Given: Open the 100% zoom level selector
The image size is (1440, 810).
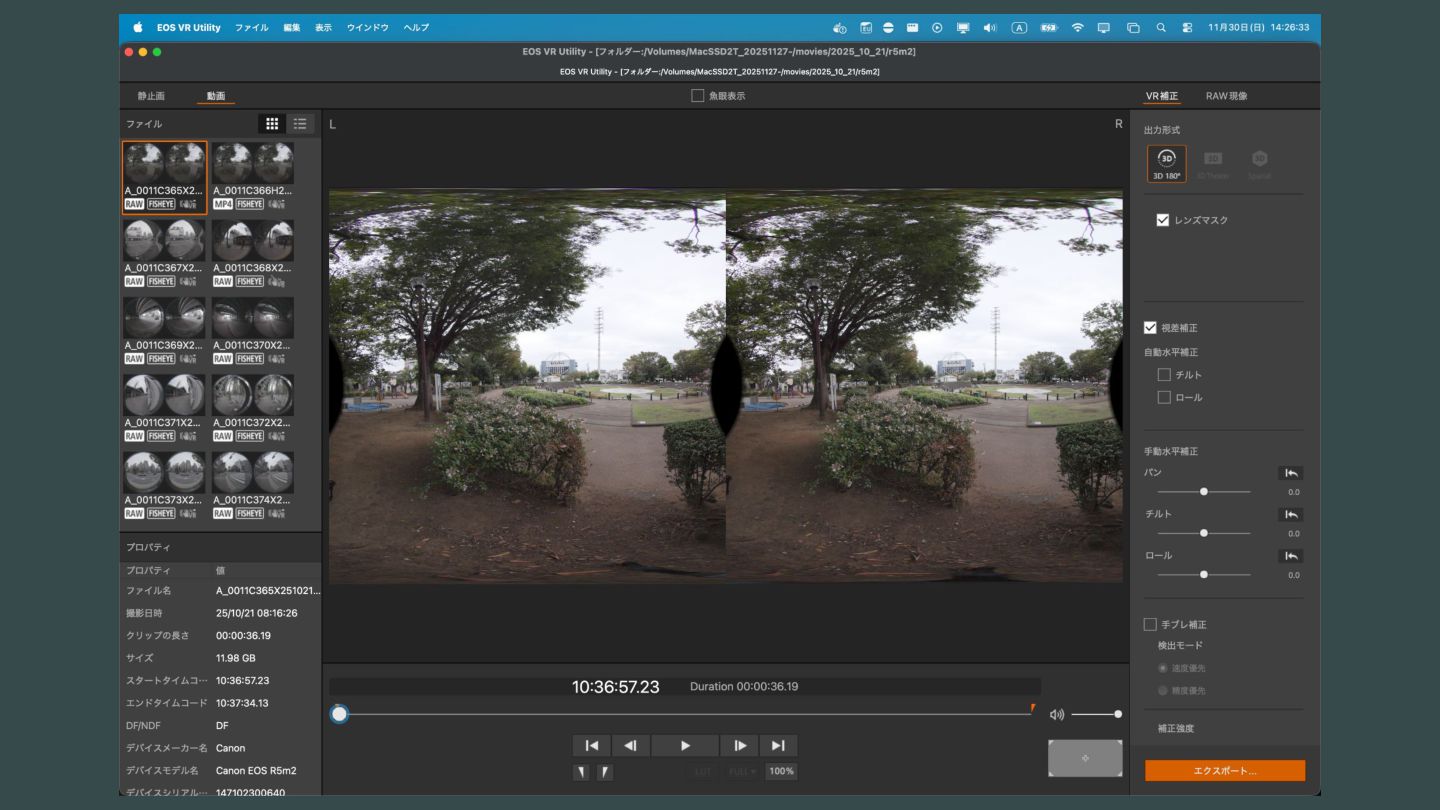Looking at the screenshot, I should (781, 772).
